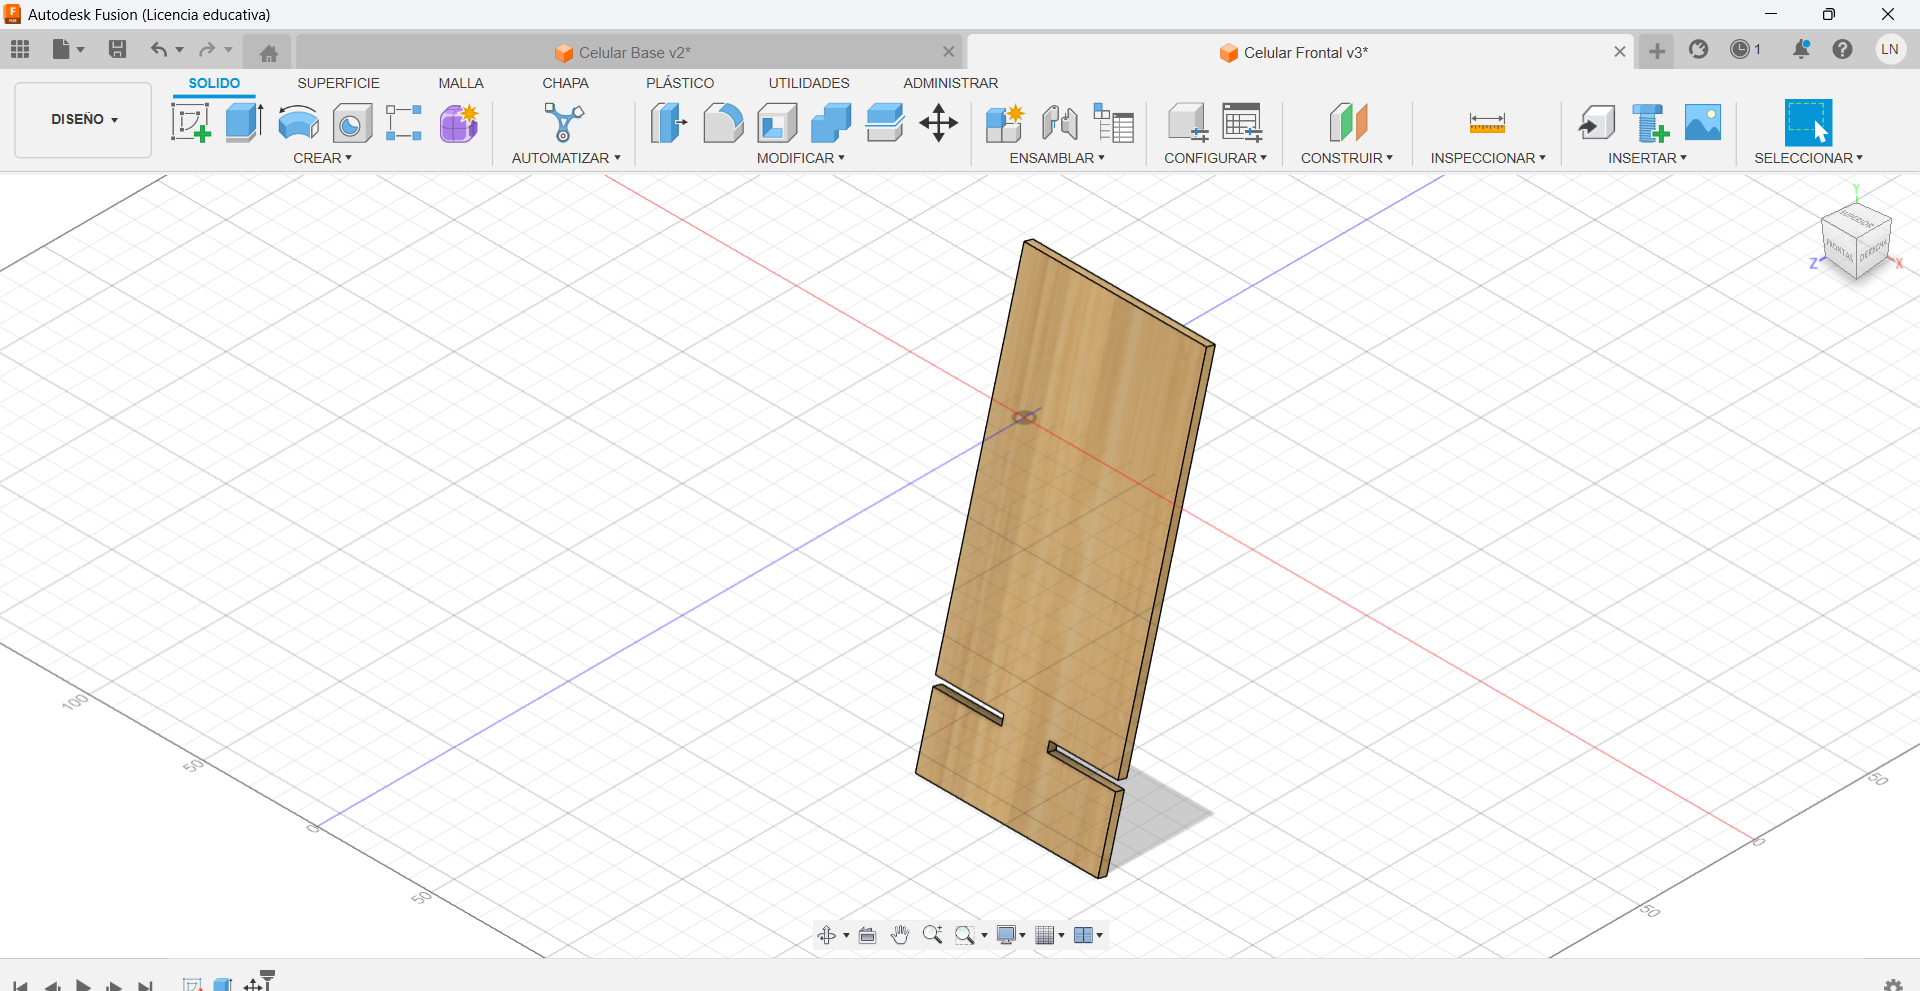
Task: Click the New Component icon
Action: pyautogui.click(x=1004, y=123)
